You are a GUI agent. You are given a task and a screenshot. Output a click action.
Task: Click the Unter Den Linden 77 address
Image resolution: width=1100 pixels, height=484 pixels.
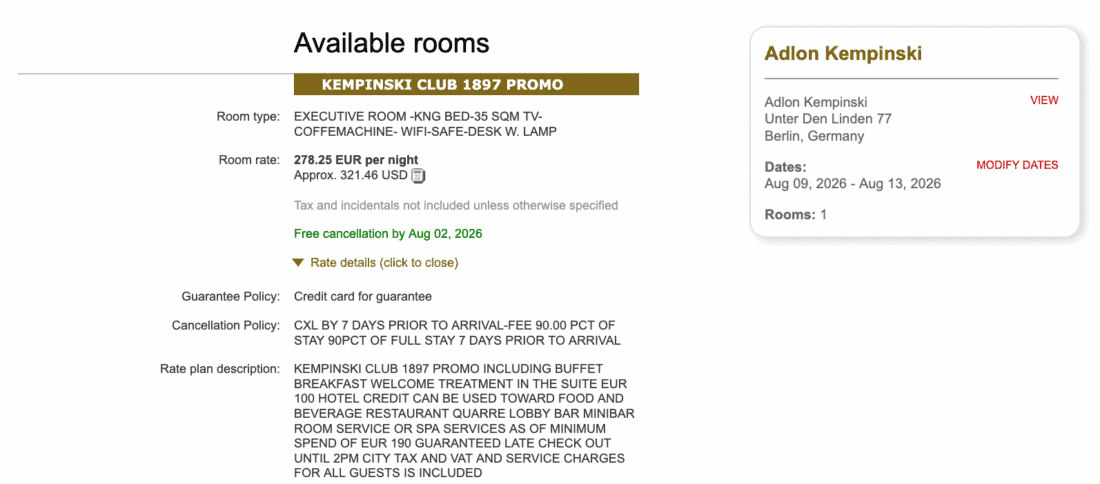828,119
